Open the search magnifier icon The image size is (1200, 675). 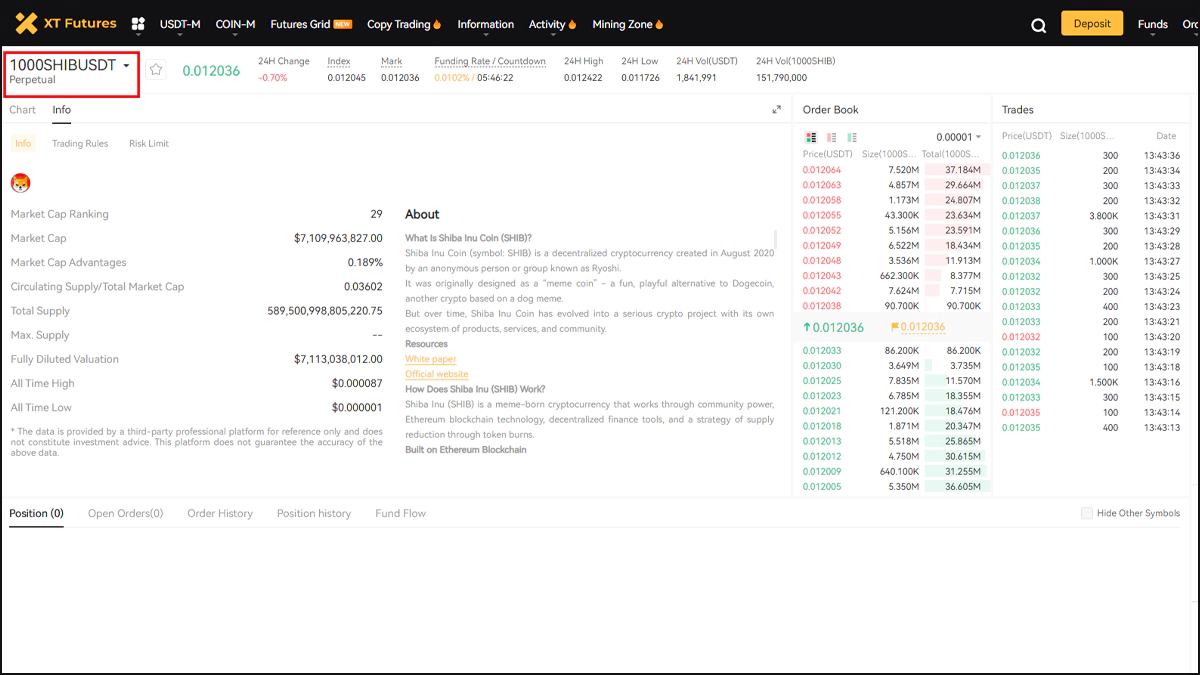(x=1039, y=25)
